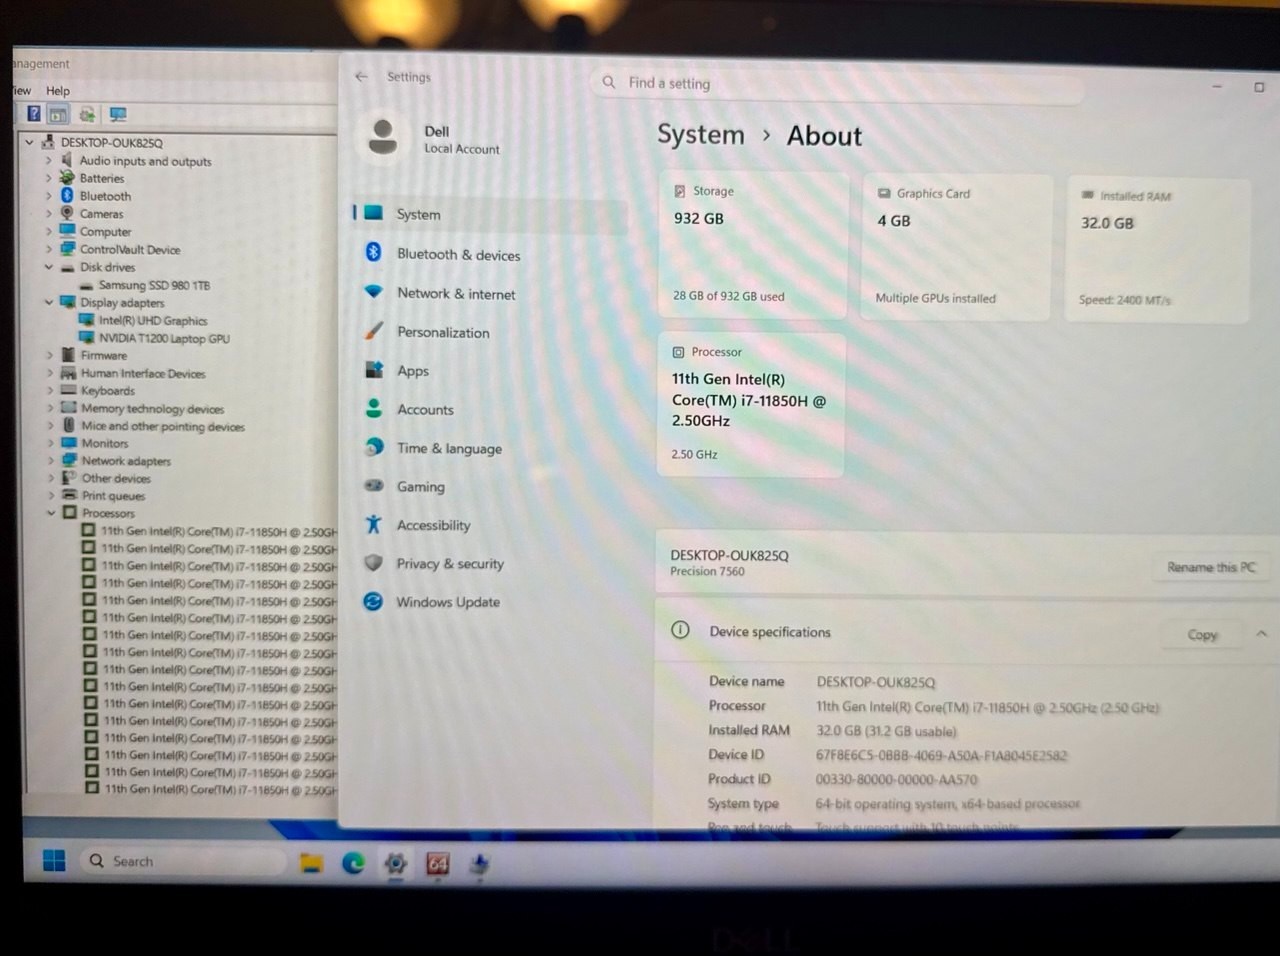Click the Privacy & security shield icon
Image resolution: width=1280 pixels, height=956 pixels.
click(373, 563)
